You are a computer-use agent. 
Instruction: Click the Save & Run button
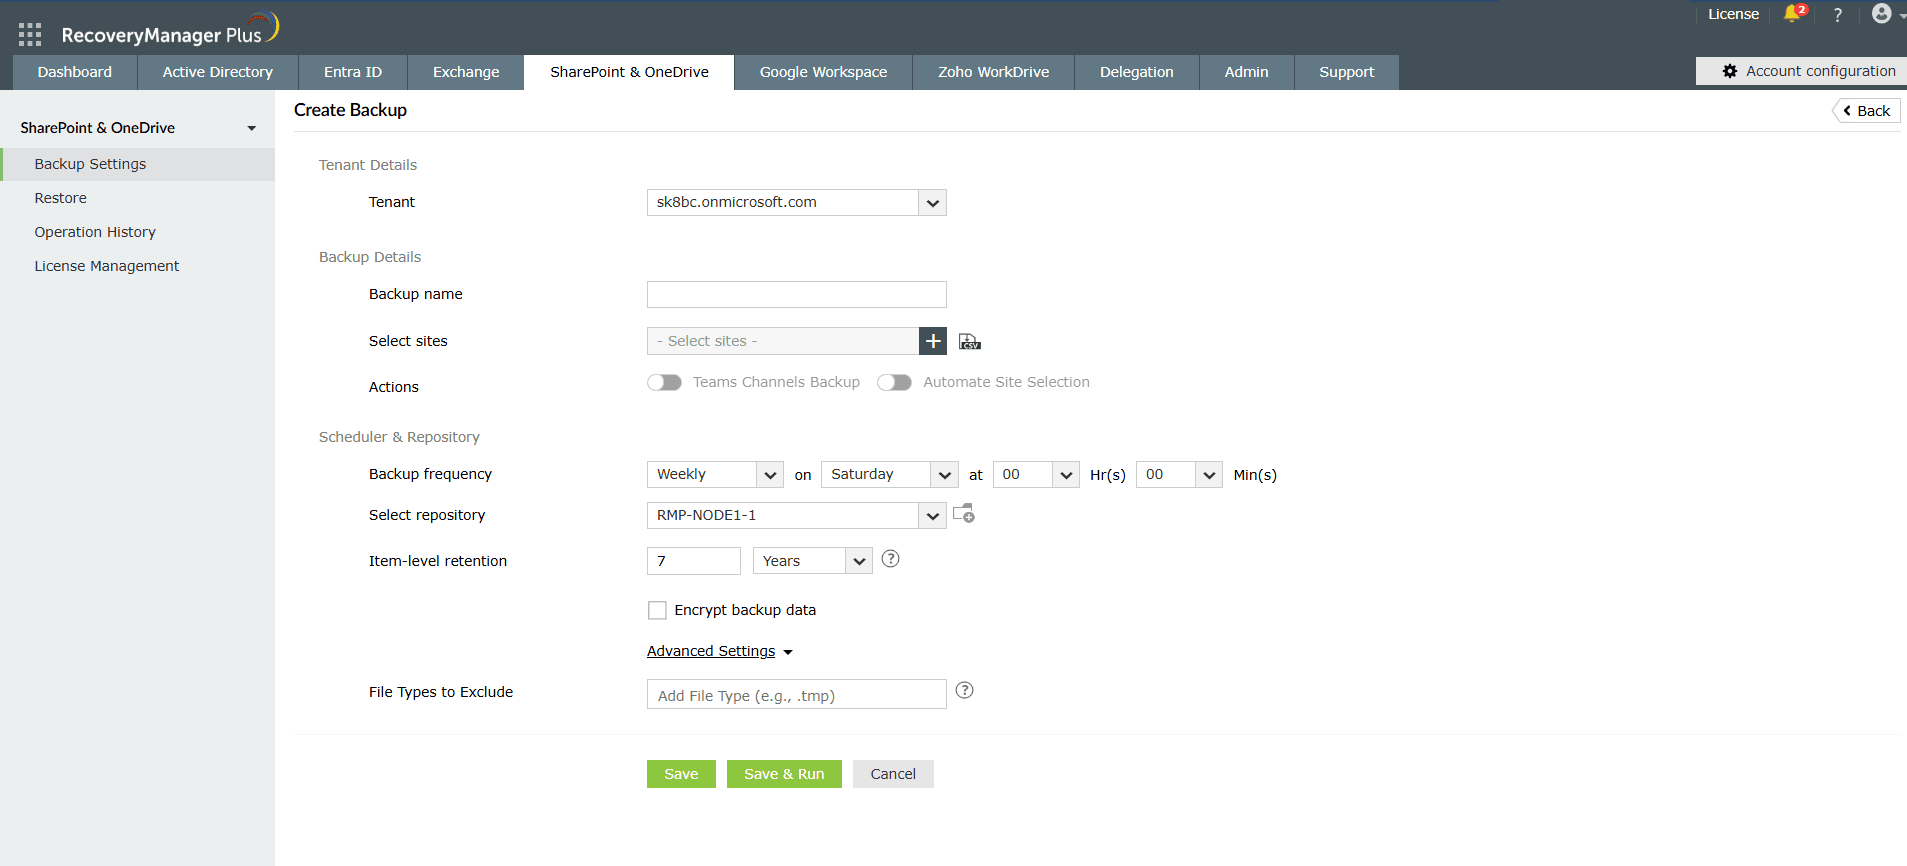point(784,774)
